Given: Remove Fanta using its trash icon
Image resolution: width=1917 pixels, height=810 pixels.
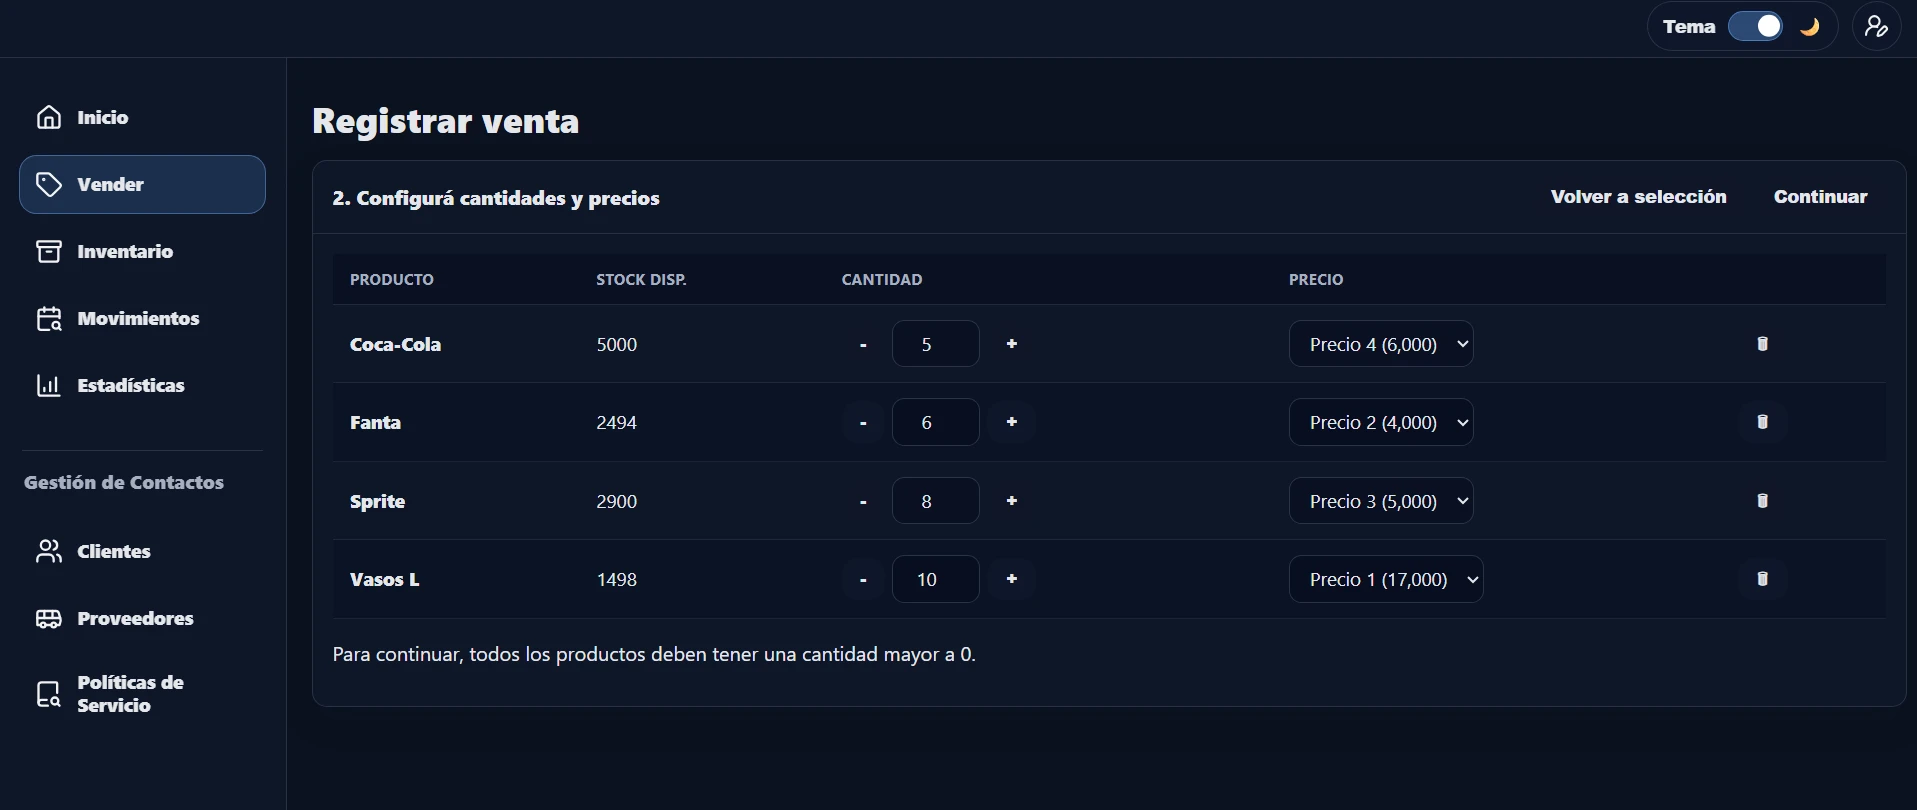Looking at the screenshot, I should [x=1762, y=422].
